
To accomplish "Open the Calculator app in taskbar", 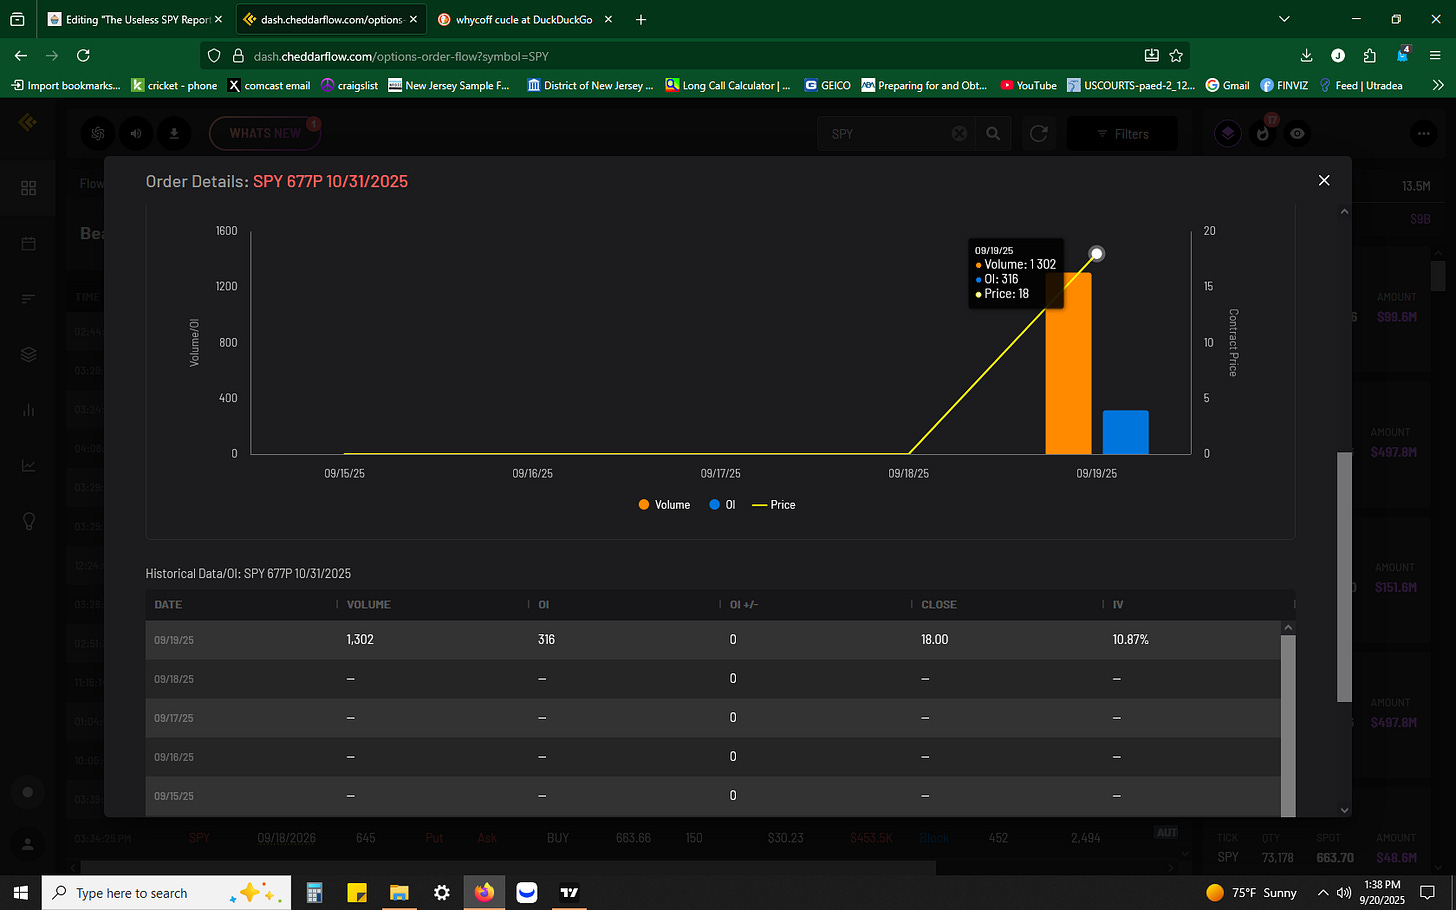I will [x=314, y=892].
